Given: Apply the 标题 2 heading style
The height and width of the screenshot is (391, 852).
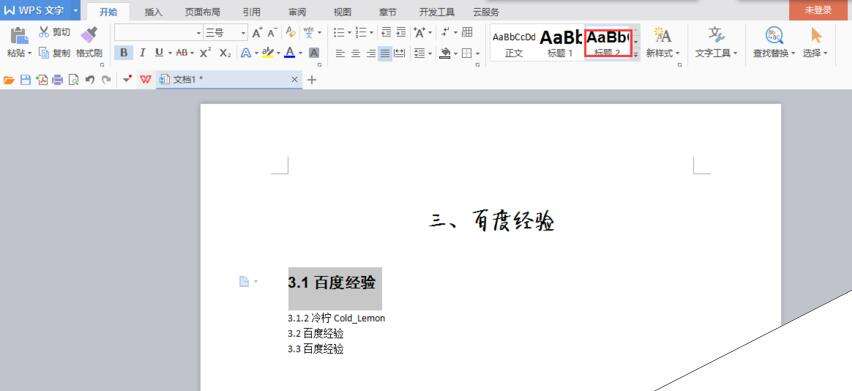Looking at the screenshot, I should pos(609,43).
